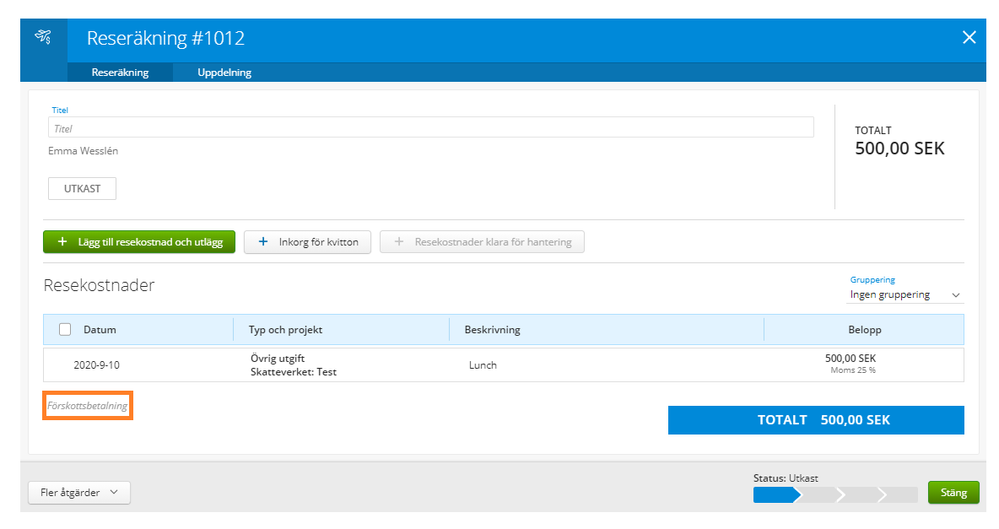Viewport: 999px width, 529px height.
Task: Open Inkorg för kvitton
Action: coord(308,242)
